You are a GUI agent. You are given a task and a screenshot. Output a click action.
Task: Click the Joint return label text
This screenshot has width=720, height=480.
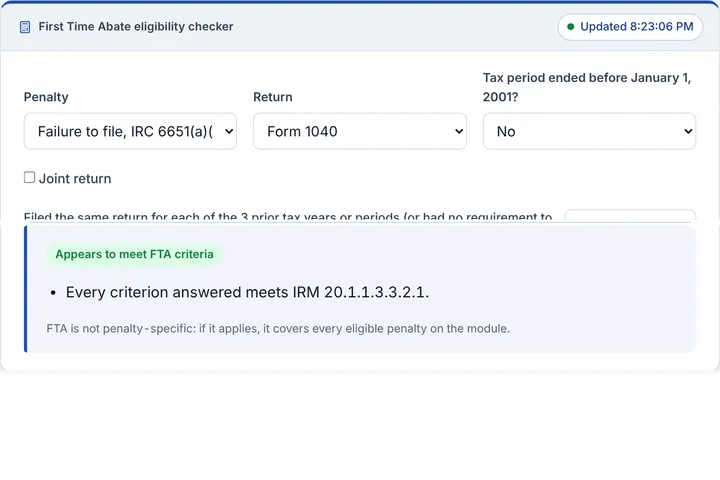[x=75, y=178]
